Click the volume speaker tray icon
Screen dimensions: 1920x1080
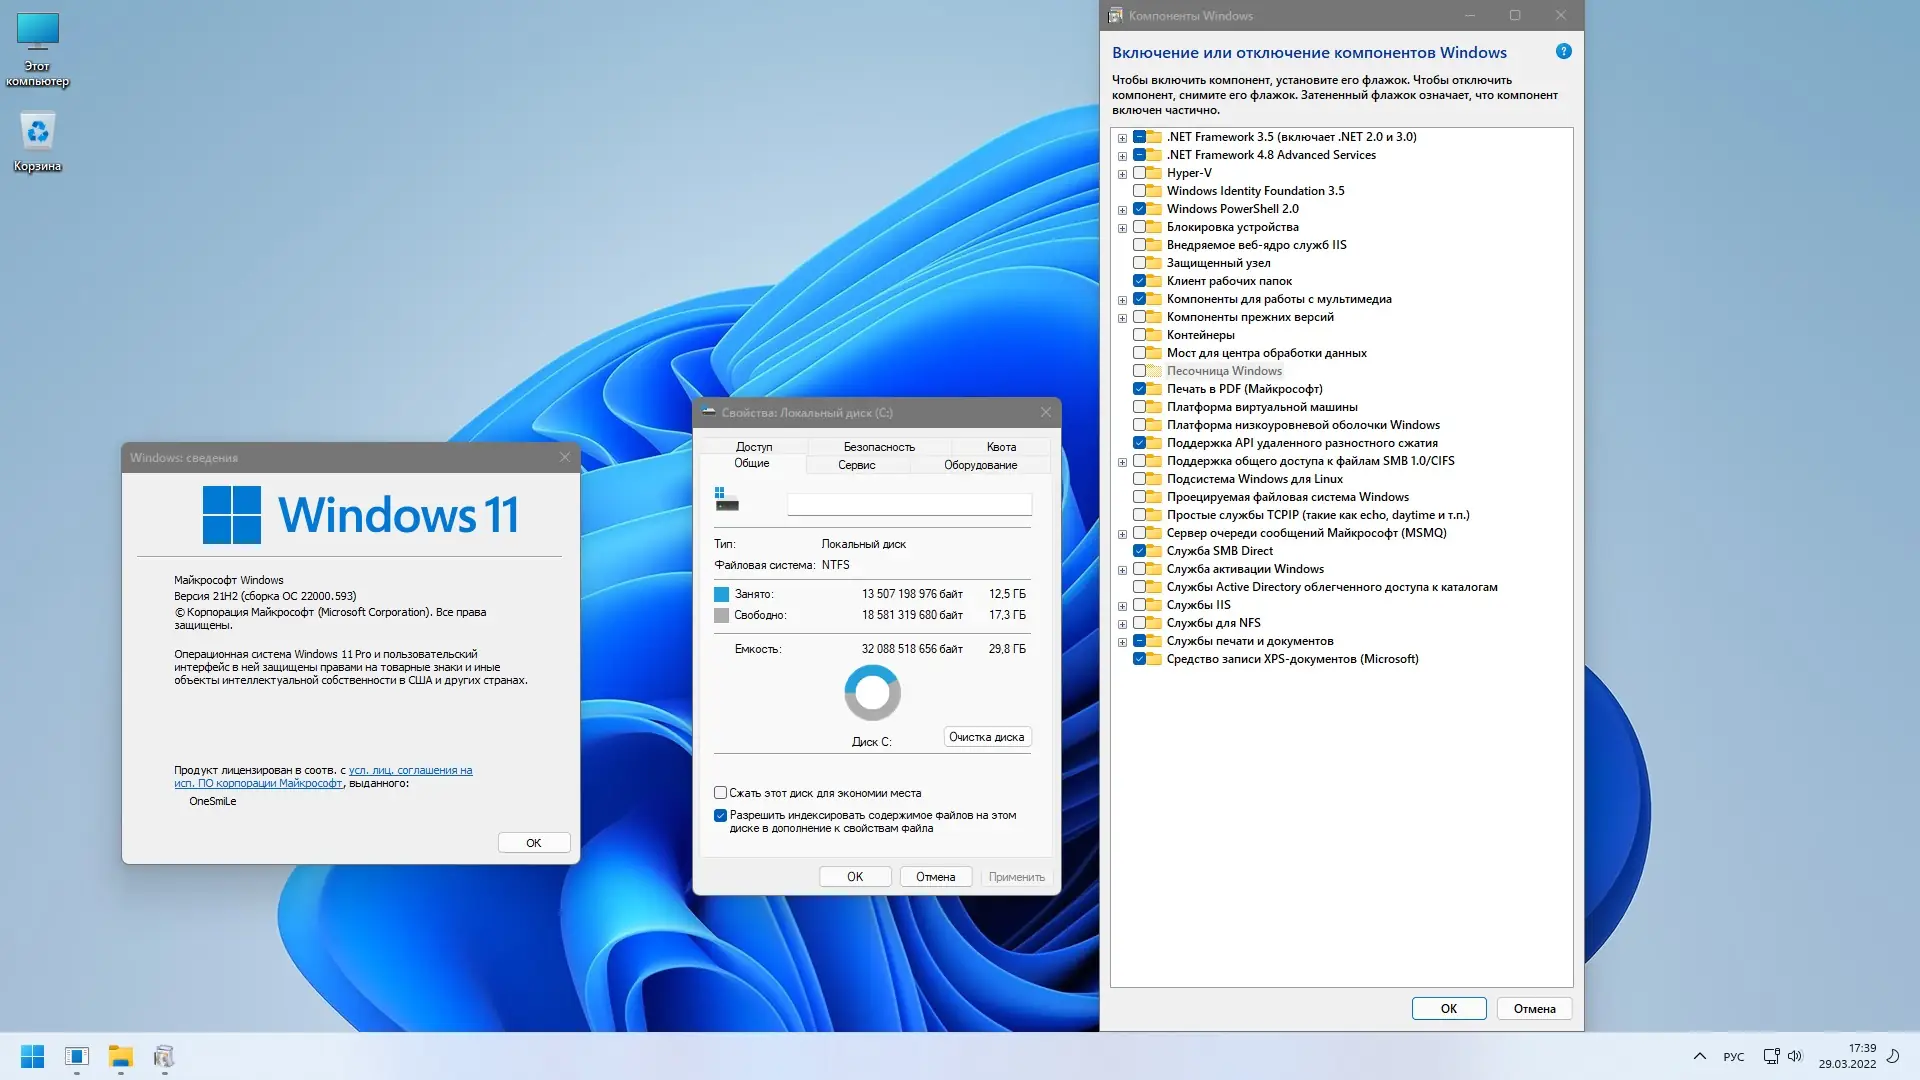(x=1795, y=1056)
